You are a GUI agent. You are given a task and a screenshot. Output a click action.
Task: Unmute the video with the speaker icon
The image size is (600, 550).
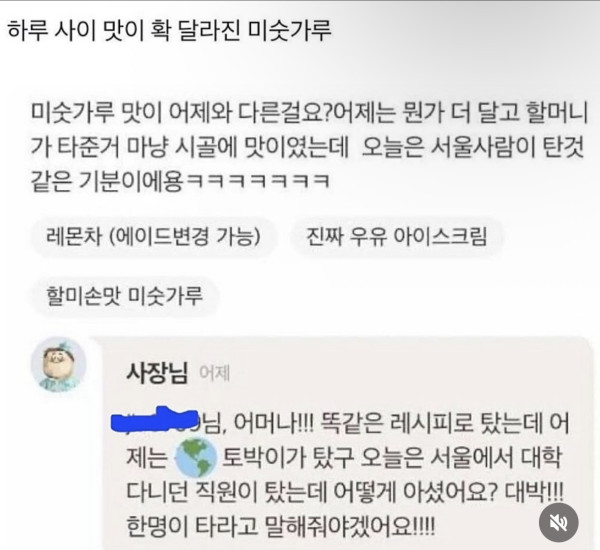558,522
